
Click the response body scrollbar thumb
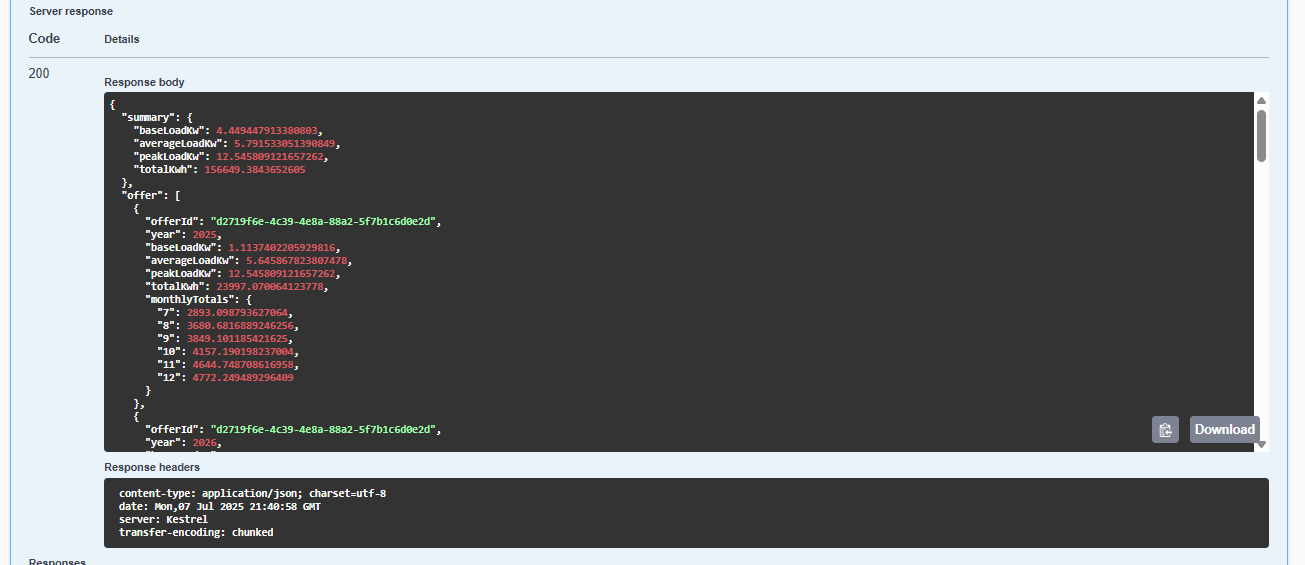(1261, 135)
